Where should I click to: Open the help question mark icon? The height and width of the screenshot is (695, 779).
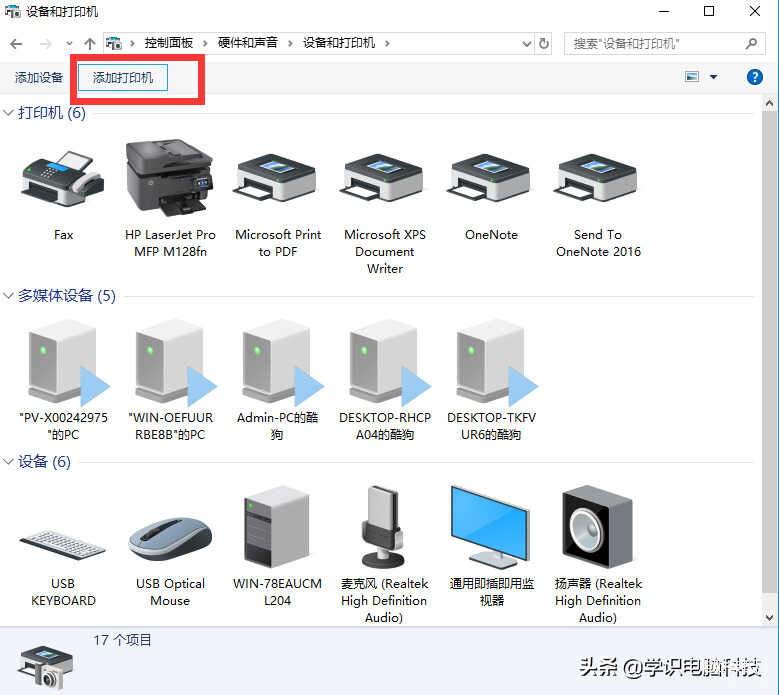point(754,77)
